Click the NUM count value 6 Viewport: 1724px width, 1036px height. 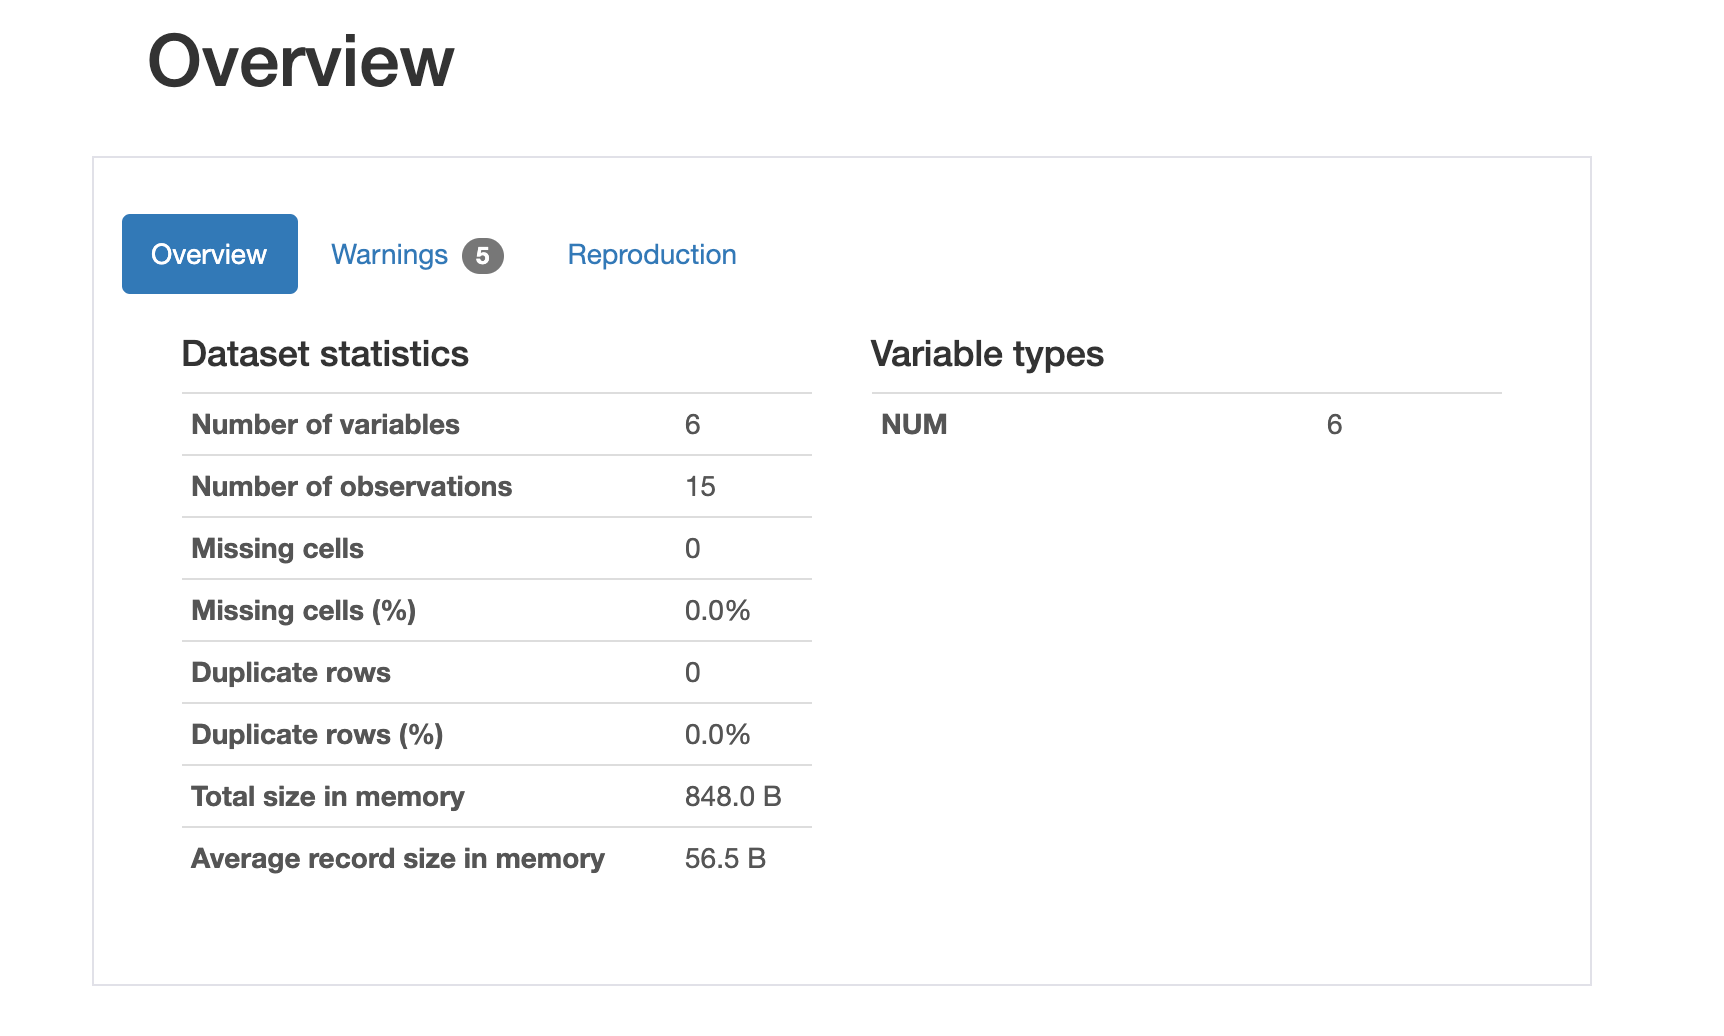[1334, 424]
